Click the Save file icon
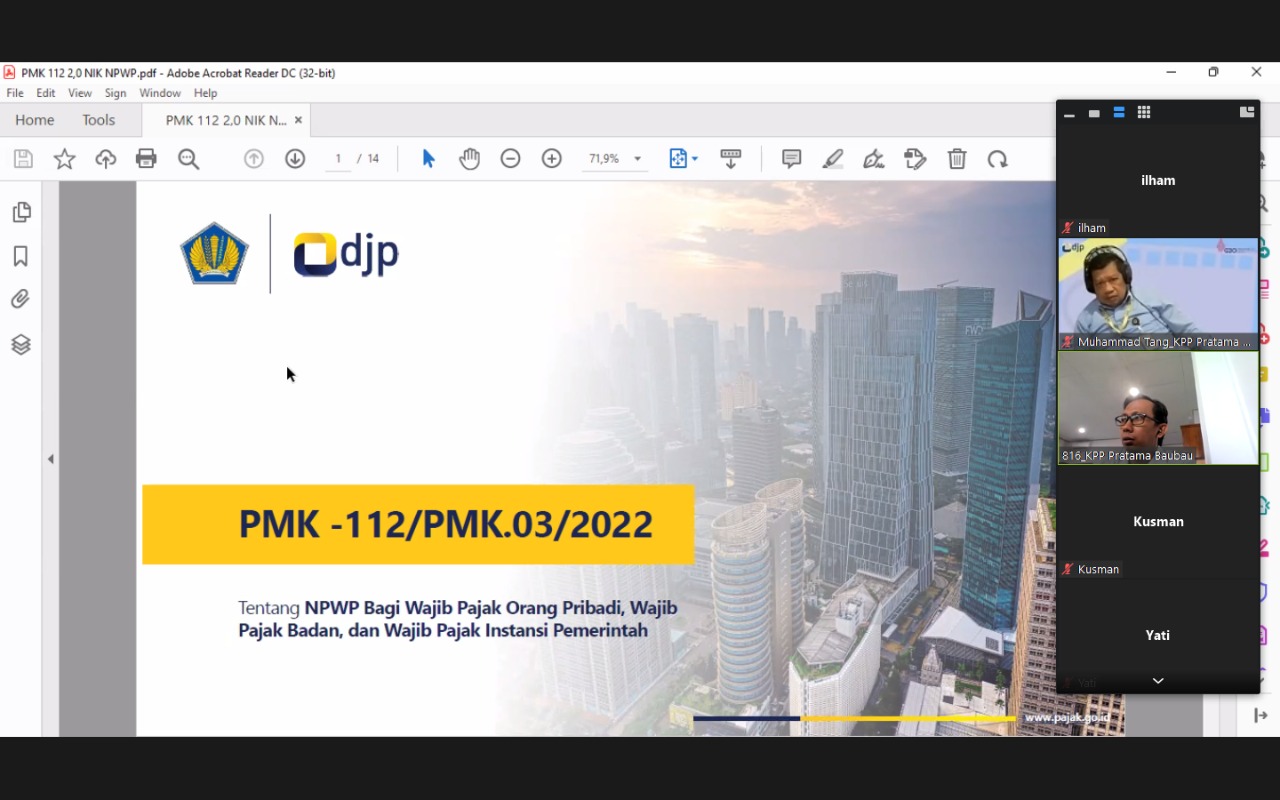Screen dimensions: 1280x800 (23, 159)
